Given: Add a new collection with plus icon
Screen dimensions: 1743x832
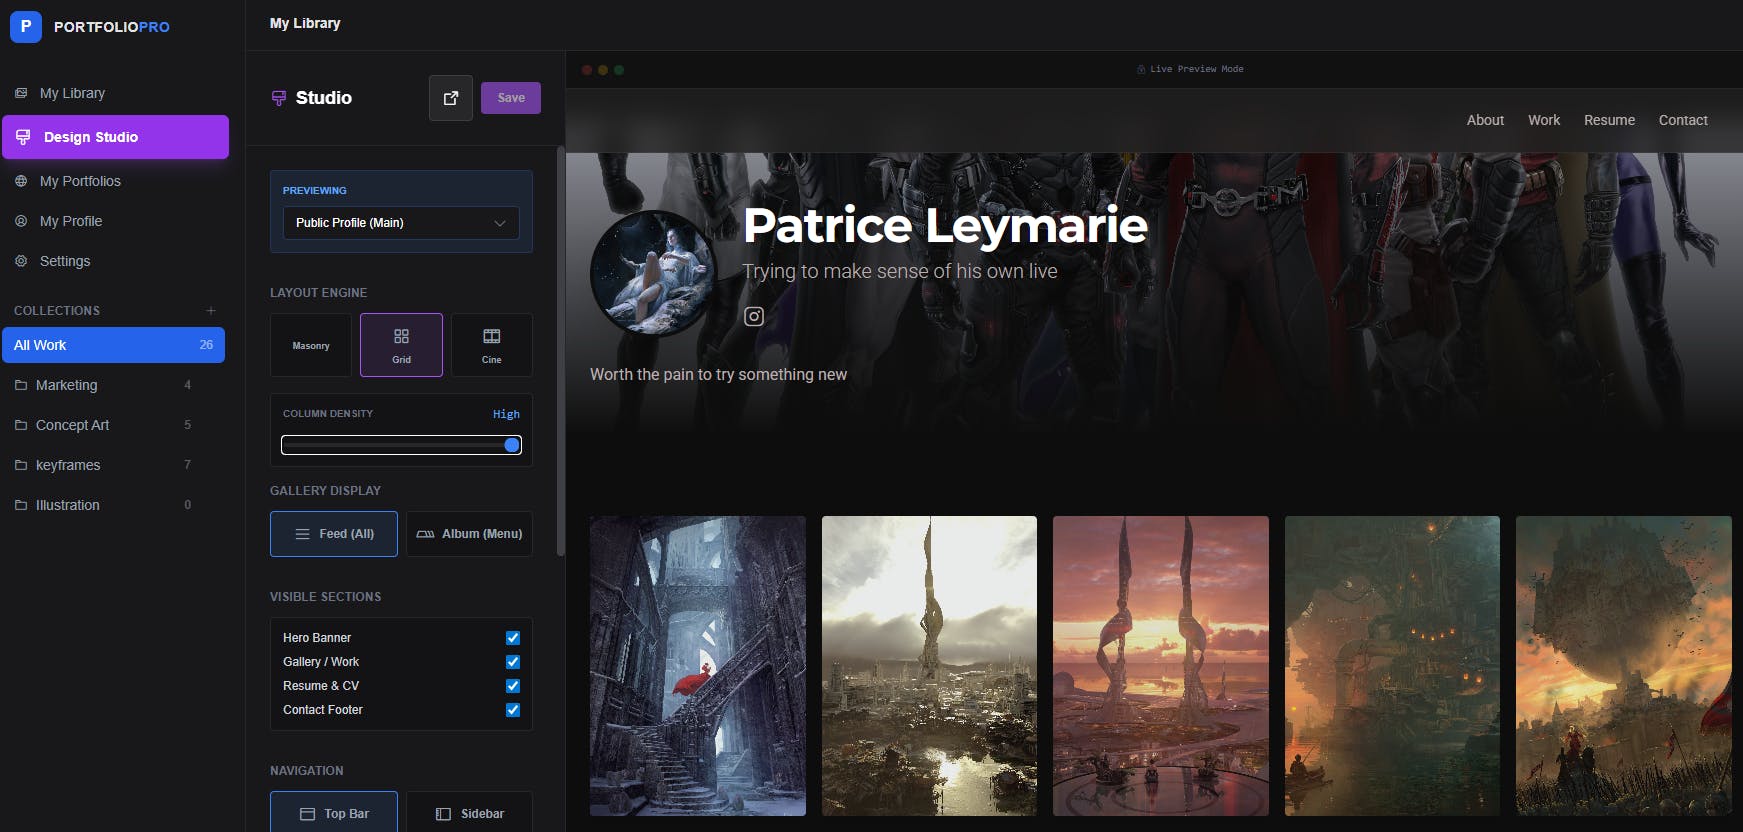Looking at the screenshot, I should [211, 311].
